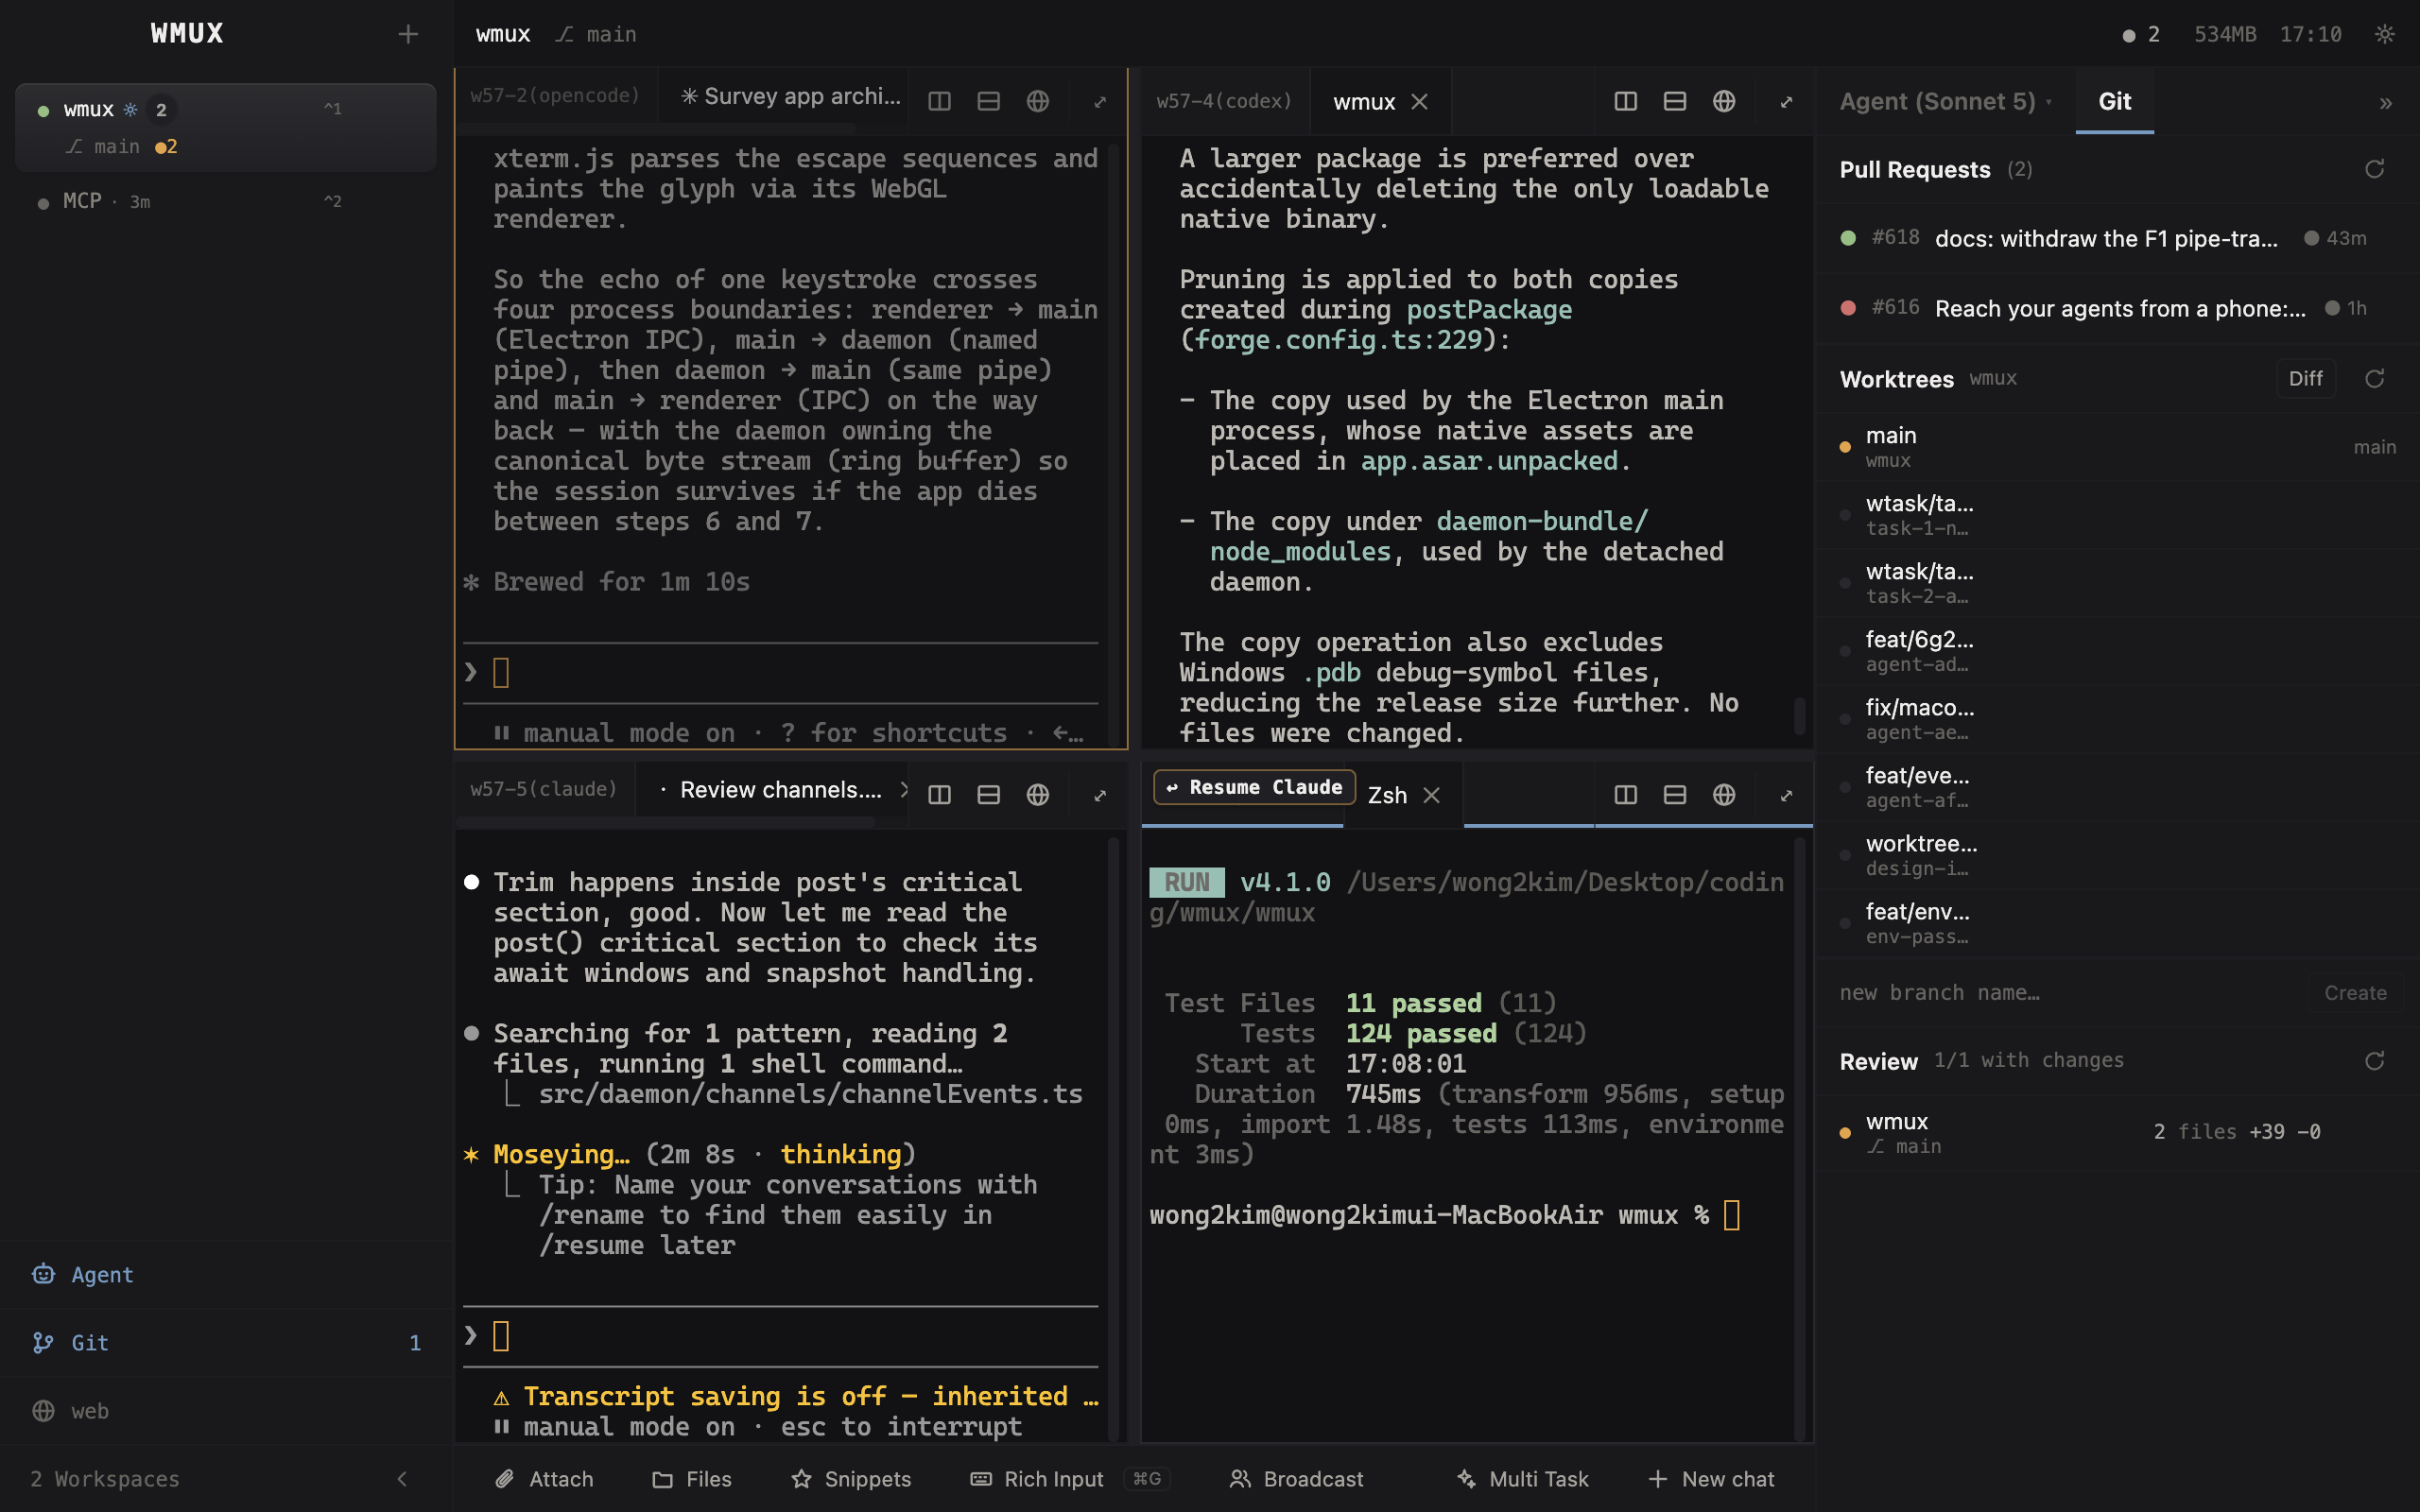This screenshot has width=2420, height=1512.
Task: Split the w57-2 opencode pane vertically
Action: click(939, 101)
